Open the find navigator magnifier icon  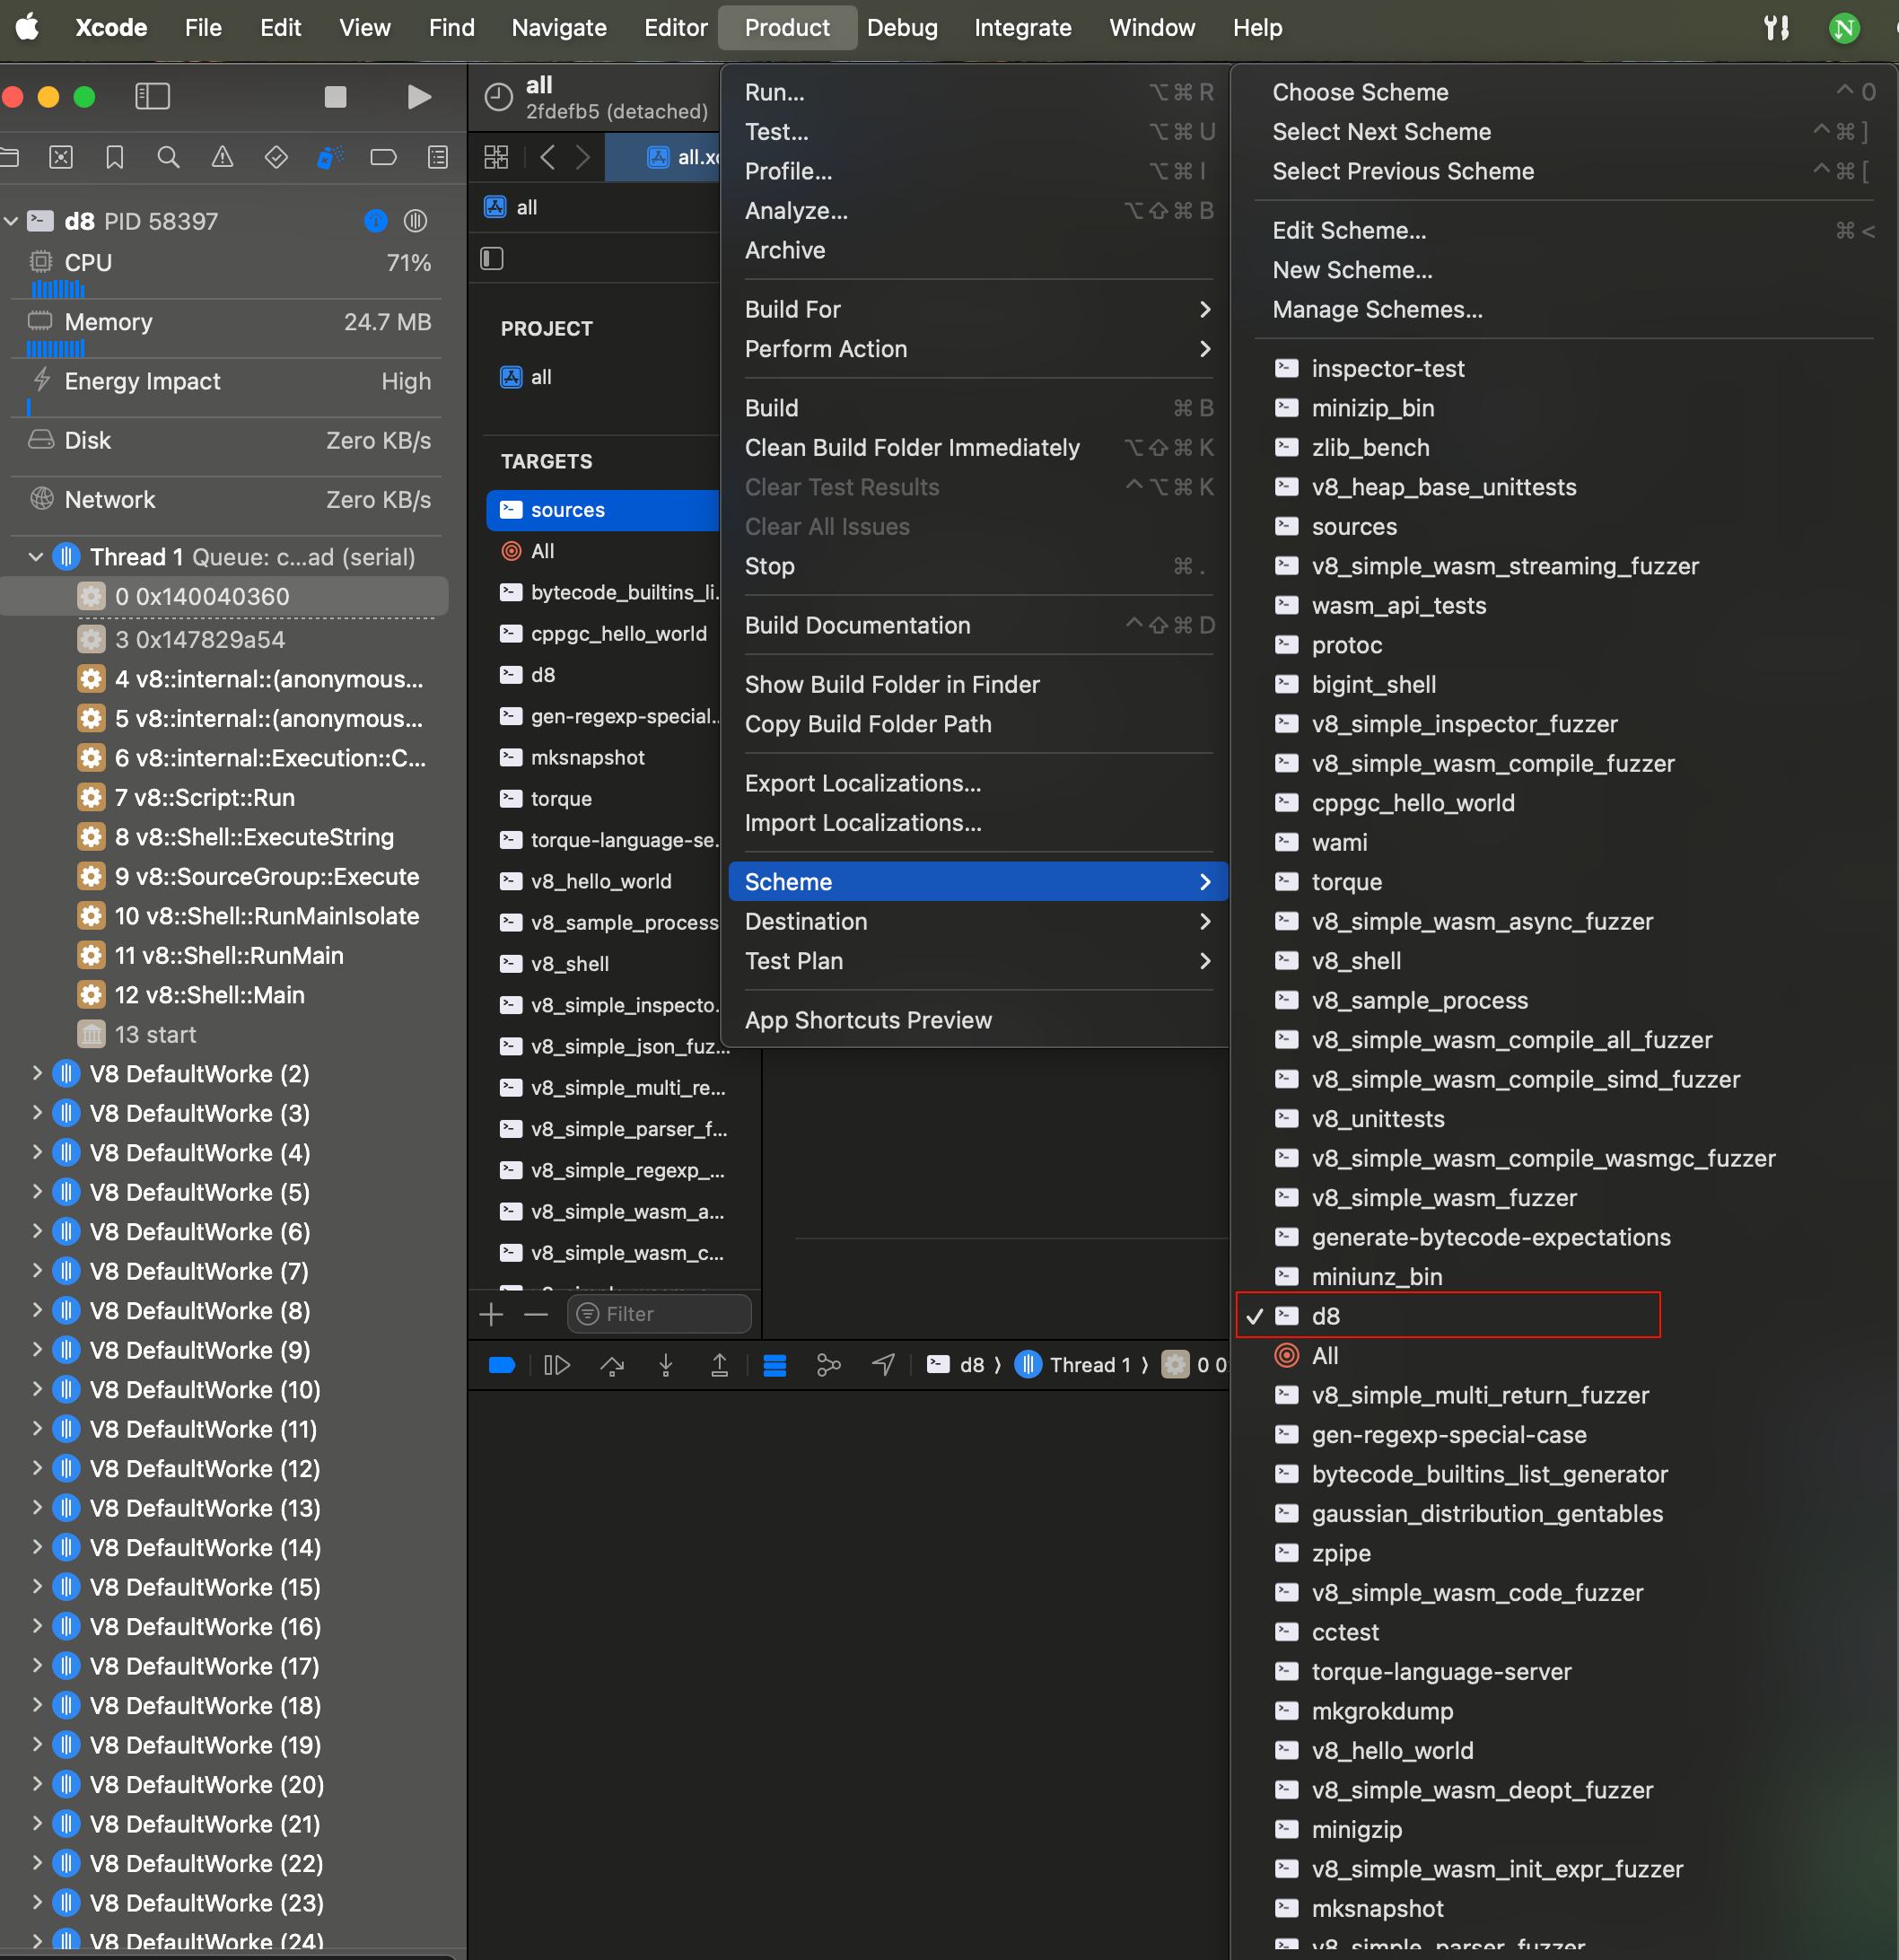[x=168, y=157]
